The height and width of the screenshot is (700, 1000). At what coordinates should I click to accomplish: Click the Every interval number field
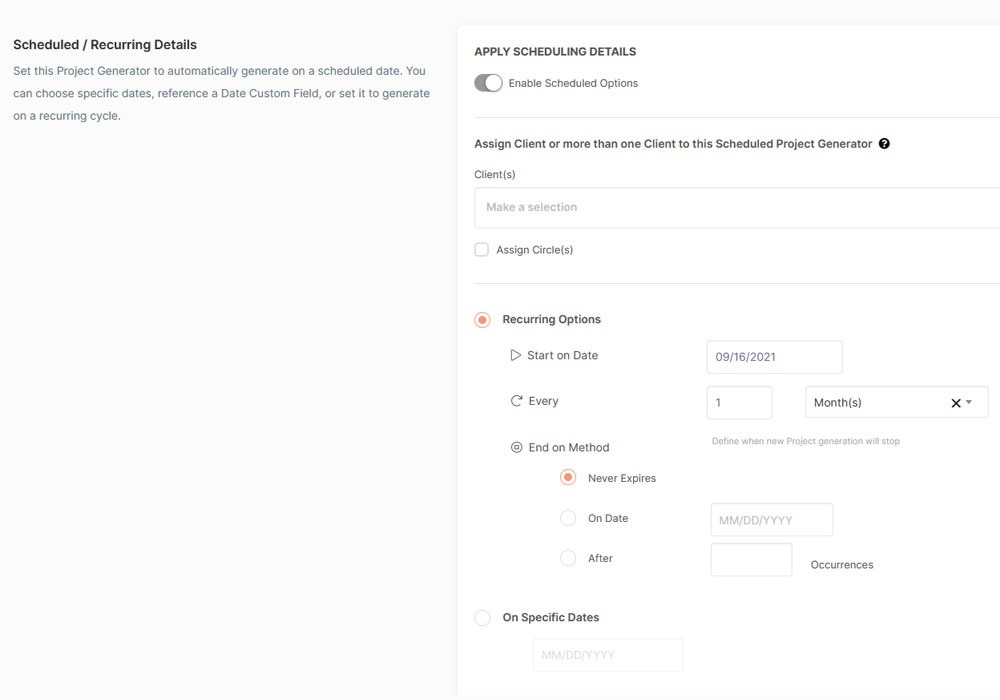(x=739, y=402)
